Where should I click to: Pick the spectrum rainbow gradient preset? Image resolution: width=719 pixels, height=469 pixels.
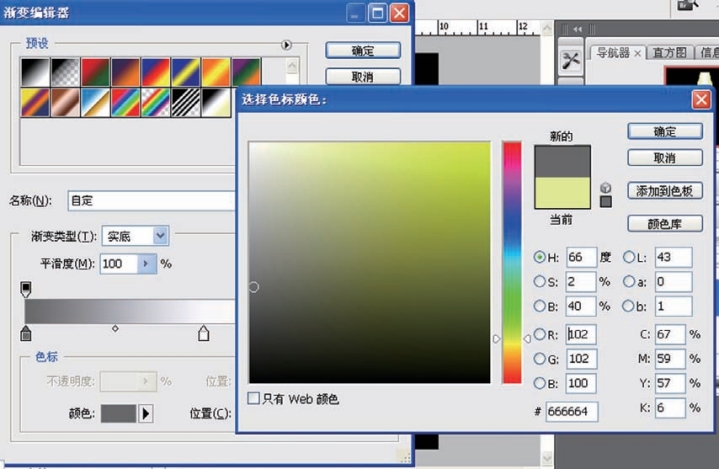click(x=126, y=102)
